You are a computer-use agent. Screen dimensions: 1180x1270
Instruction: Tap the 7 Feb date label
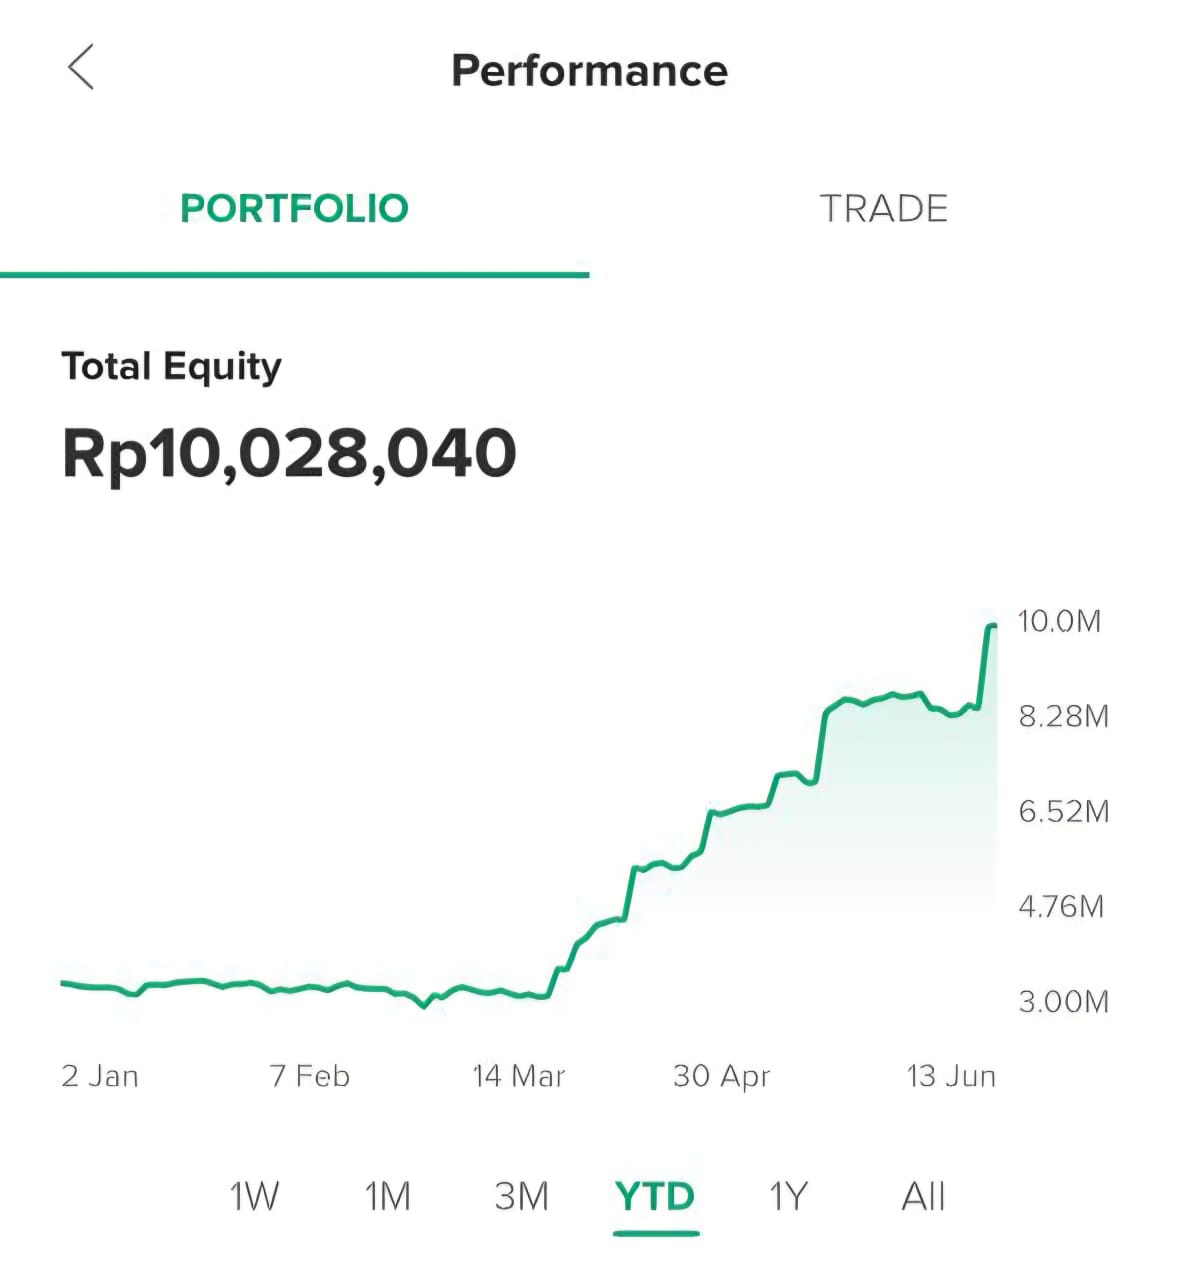pyautogui.click(x=310, y=1076)
